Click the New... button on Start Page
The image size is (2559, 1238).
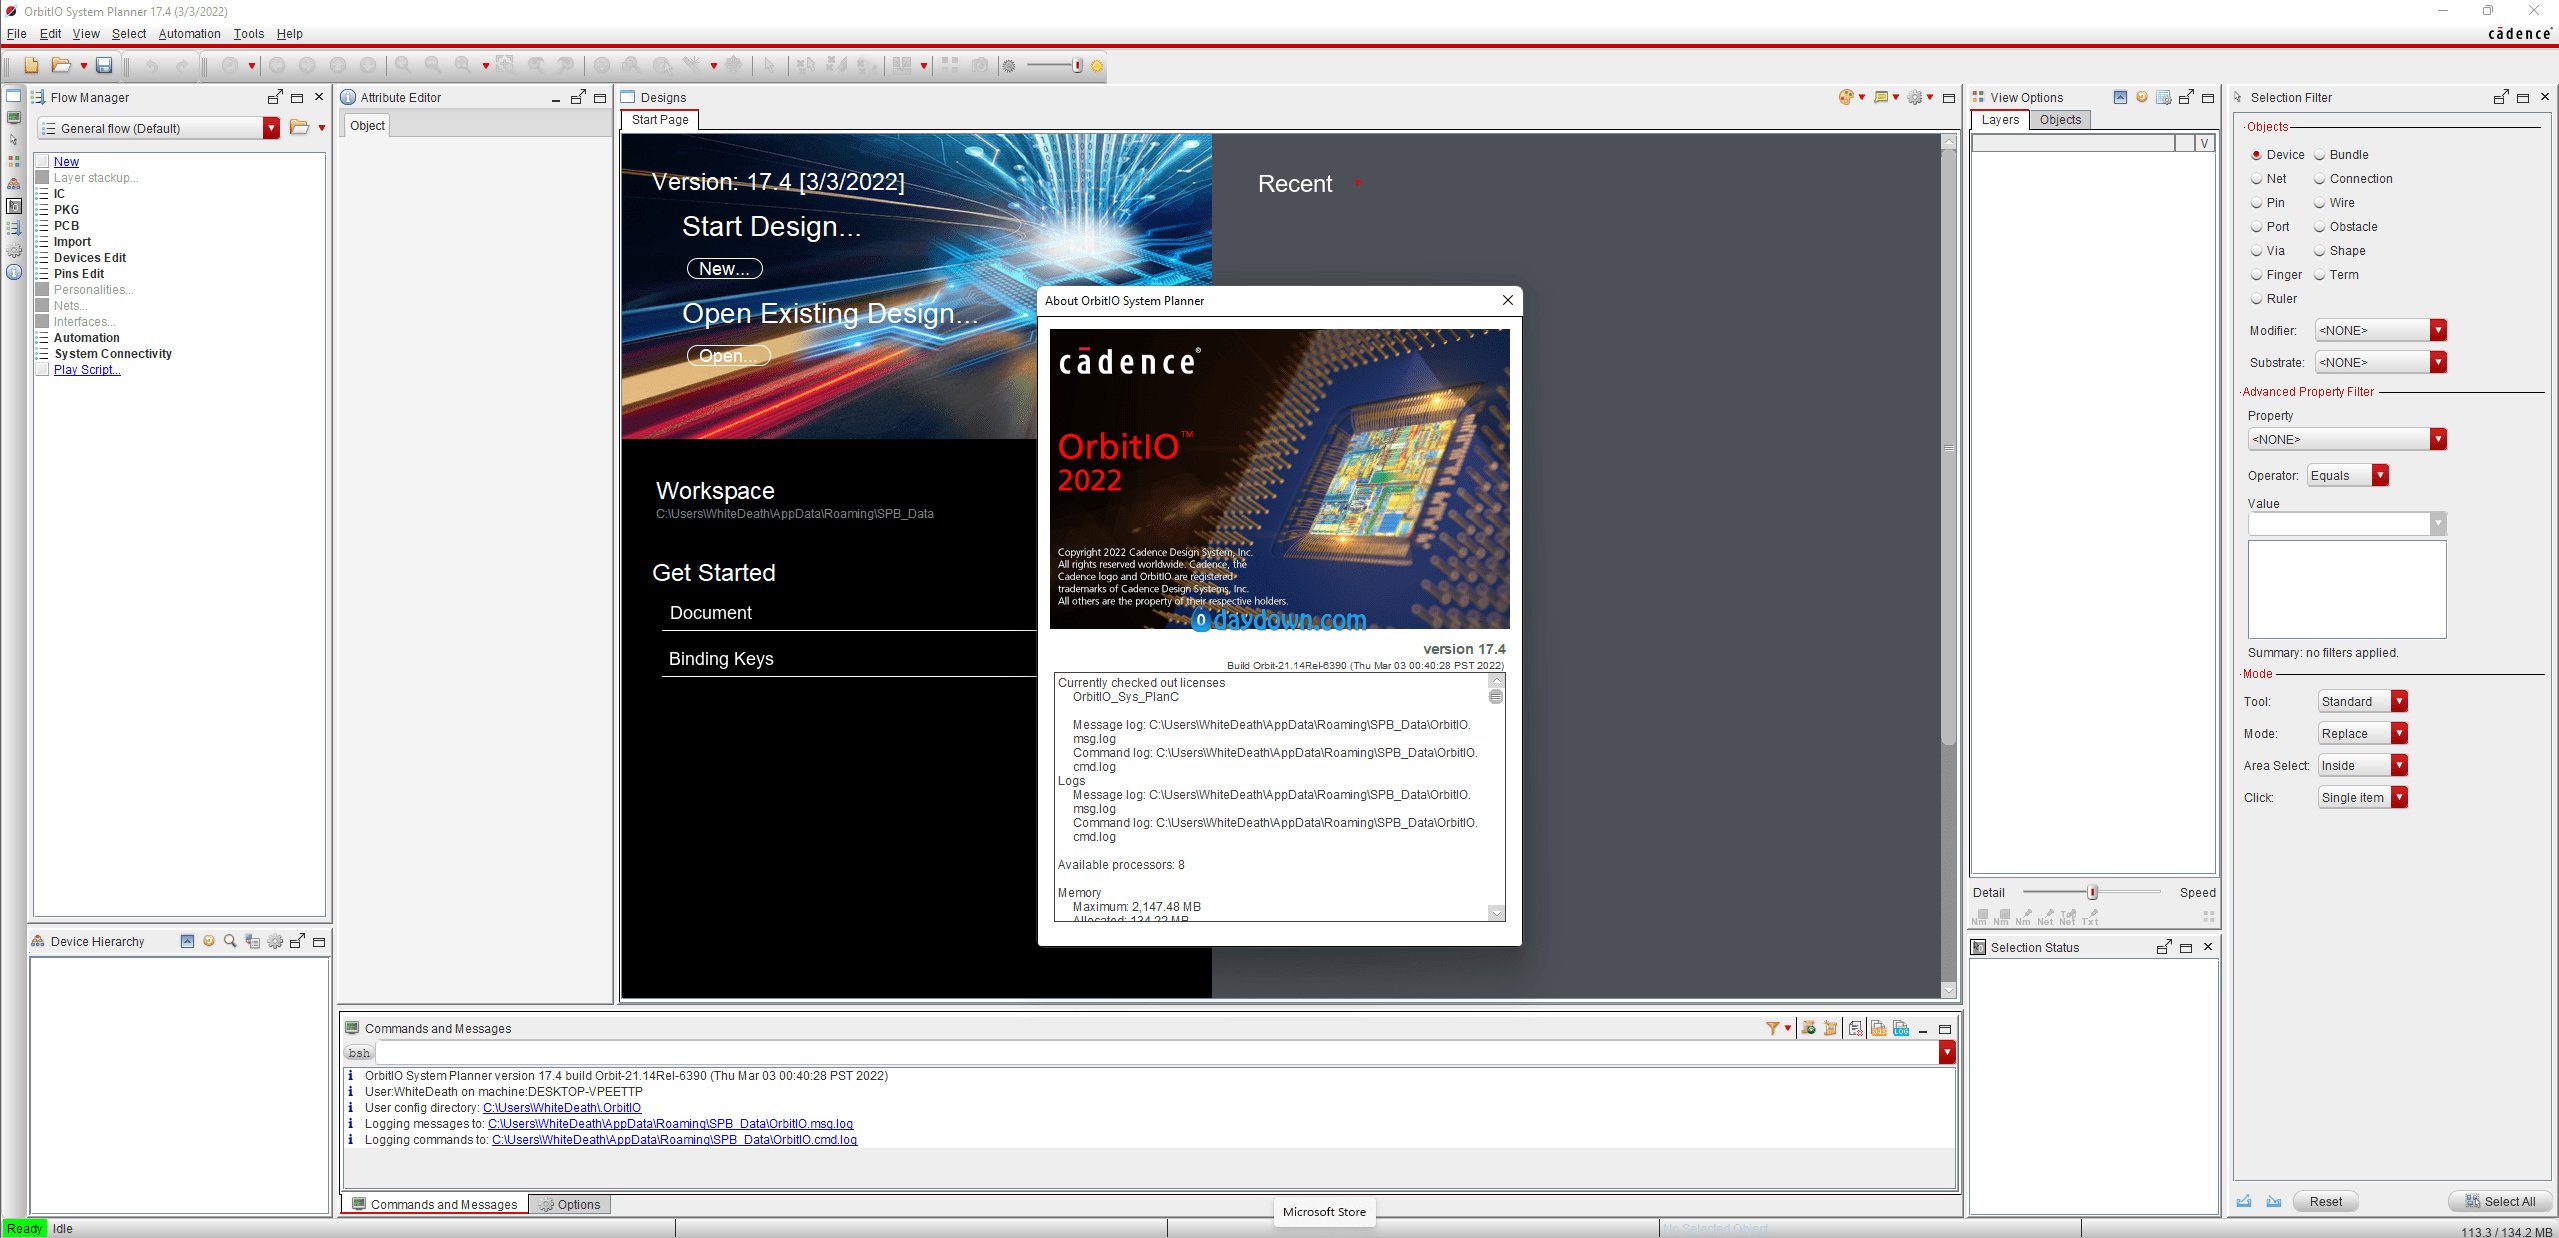coord(724,268)
